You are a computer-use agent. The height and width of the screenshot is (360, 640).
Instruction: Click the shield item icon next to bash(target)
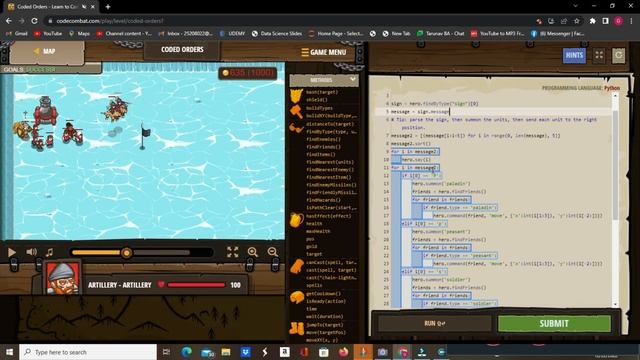click(297, 96)
